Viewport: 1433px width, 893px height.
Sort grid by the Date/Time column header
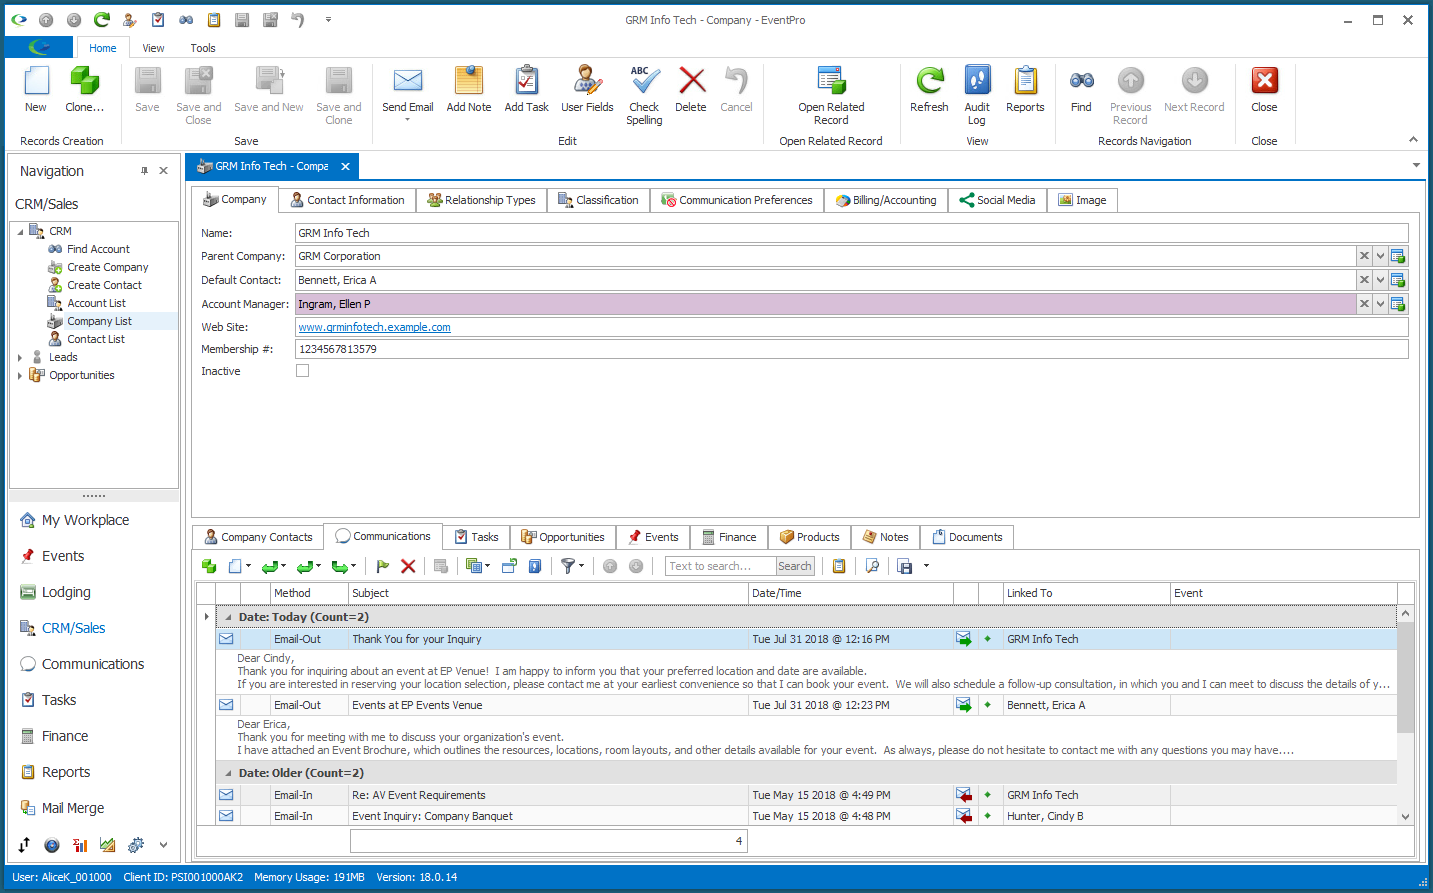click(x=850, y=593)
